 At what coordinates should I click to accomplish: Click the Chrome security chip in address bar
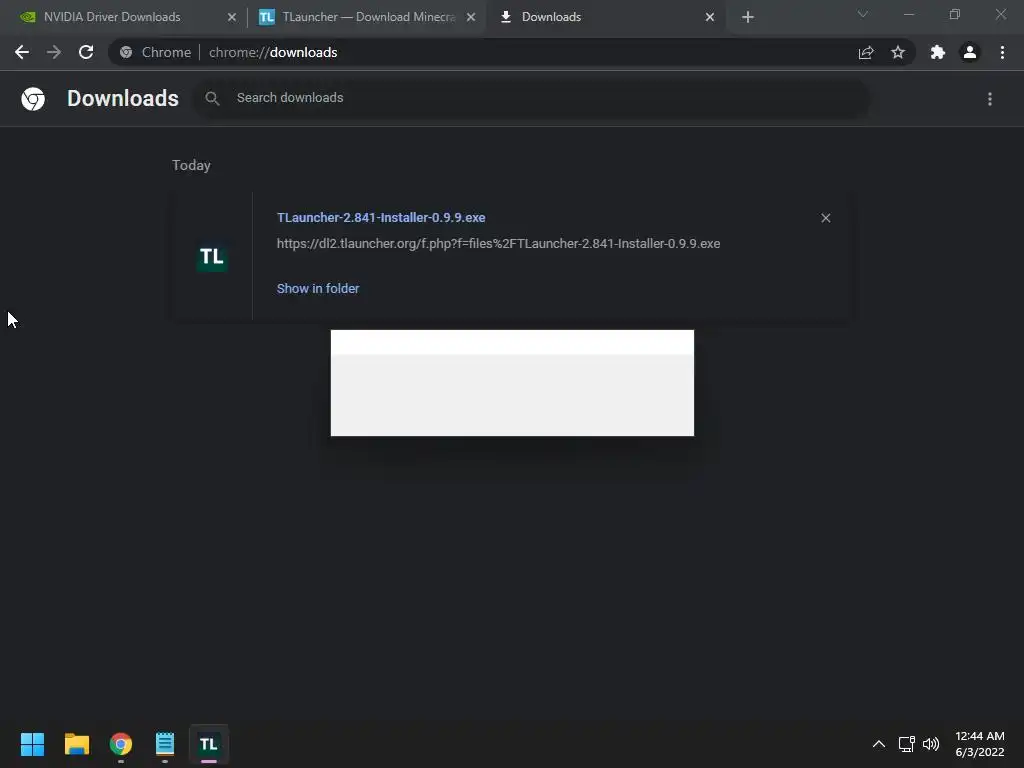(155, 52)
